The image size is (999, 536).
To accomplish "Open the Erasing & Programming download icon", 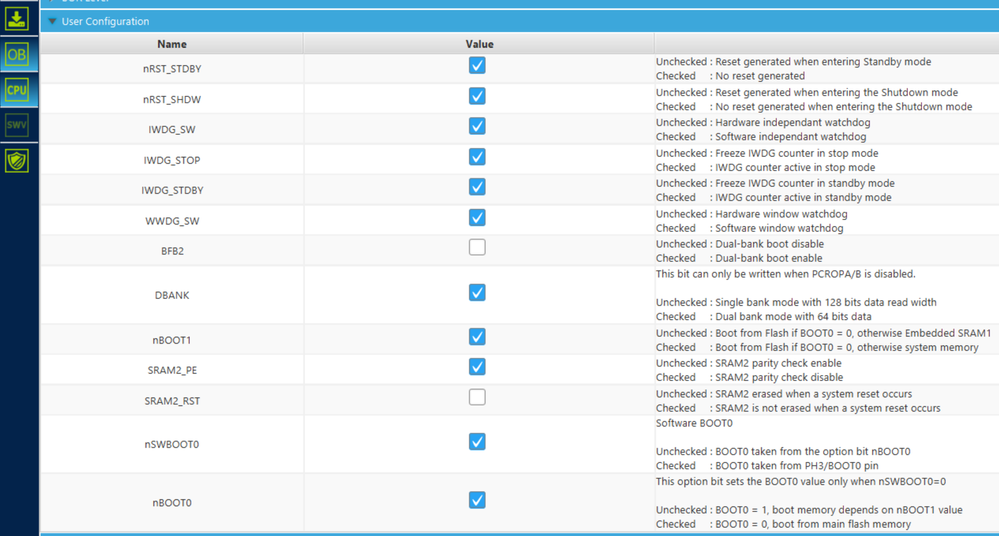I will (17, 18).
